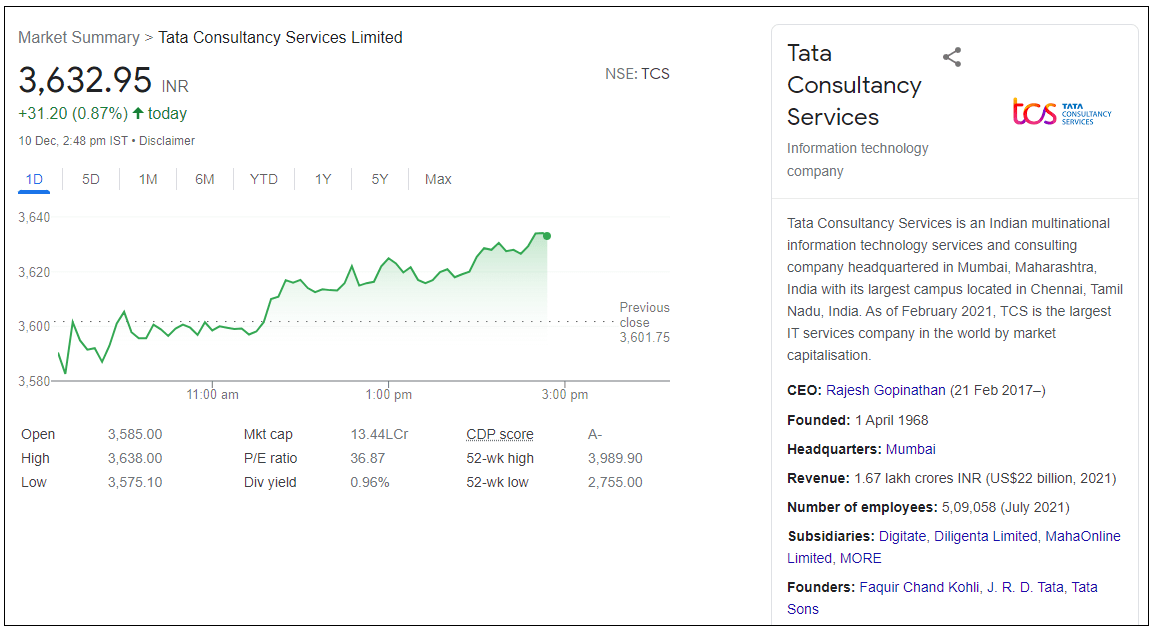Click the CDP score grade A-
1153x629 pixels.
point(594,435)
